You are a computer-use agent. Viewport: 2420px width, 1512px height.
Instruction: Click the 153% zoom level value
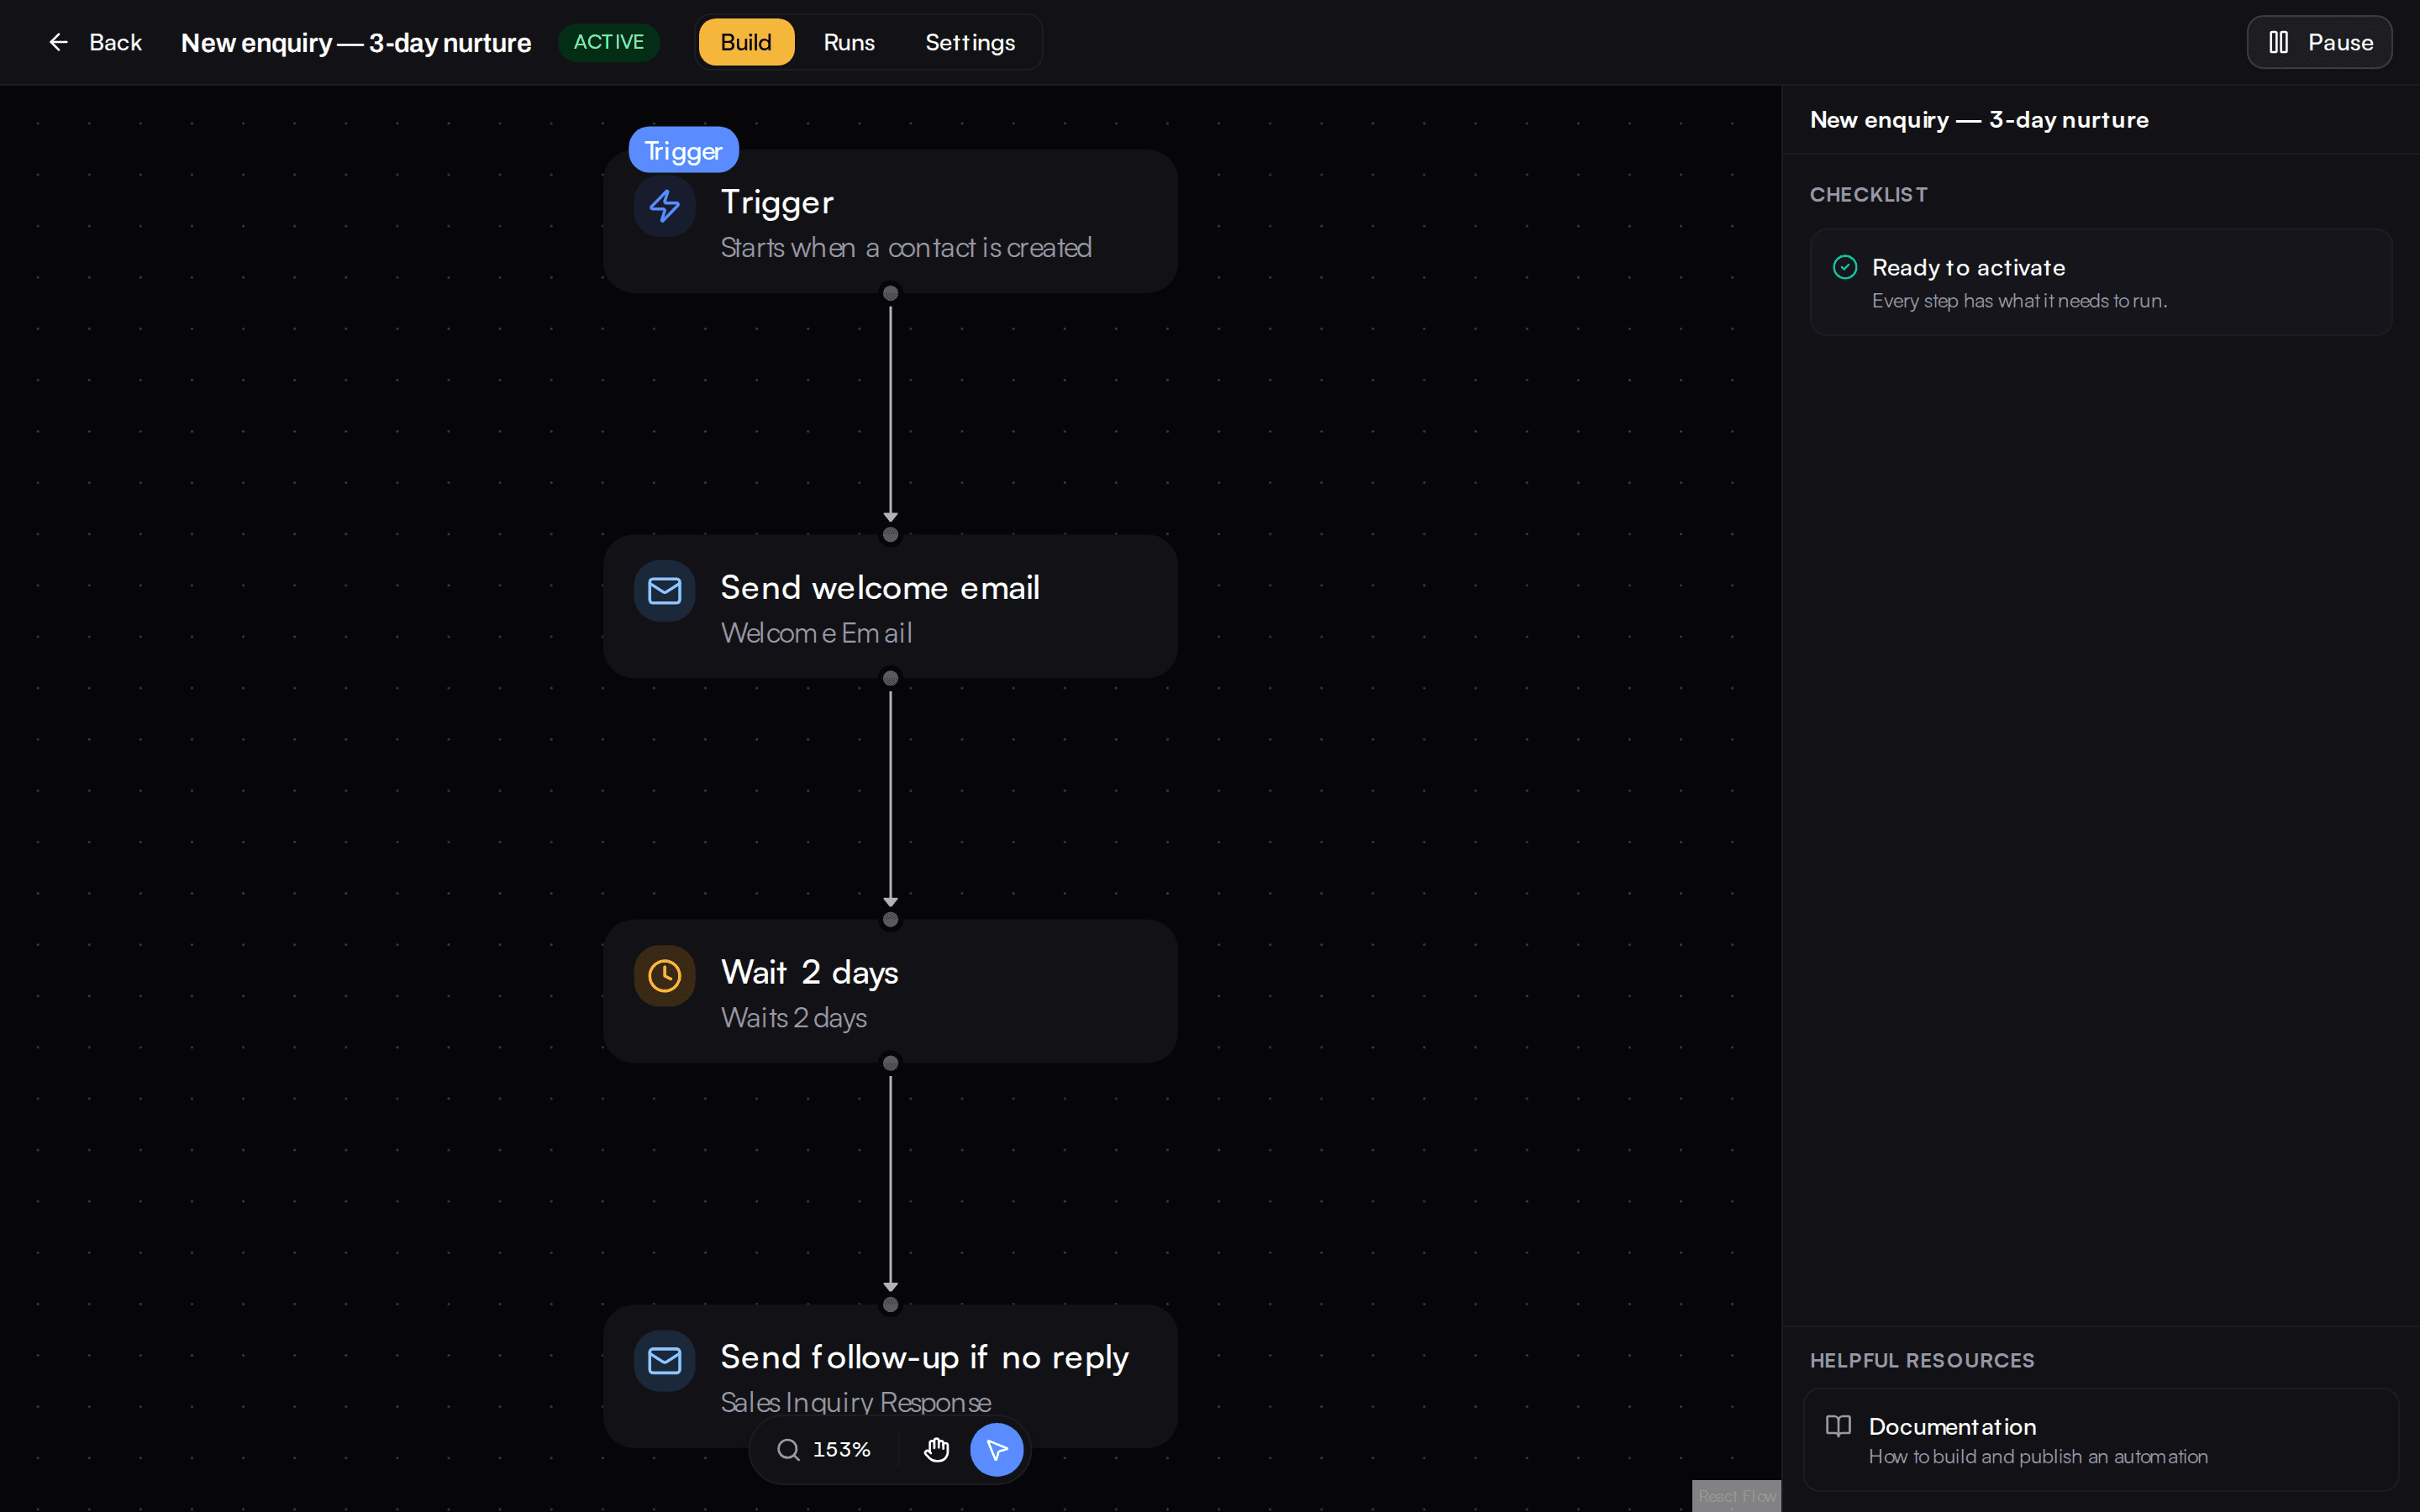coord(841,1449)
